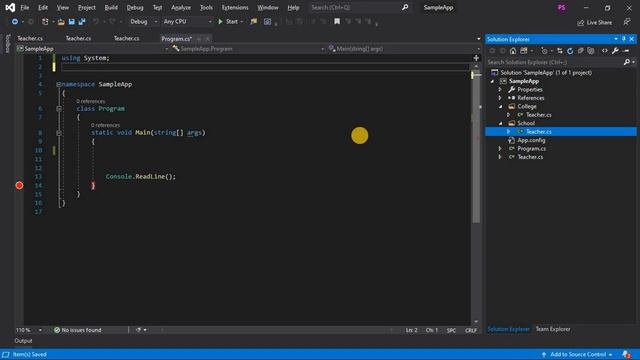Select App.config in Solution Explorer
The image size is (640, 360).
[x=531, y=140]
